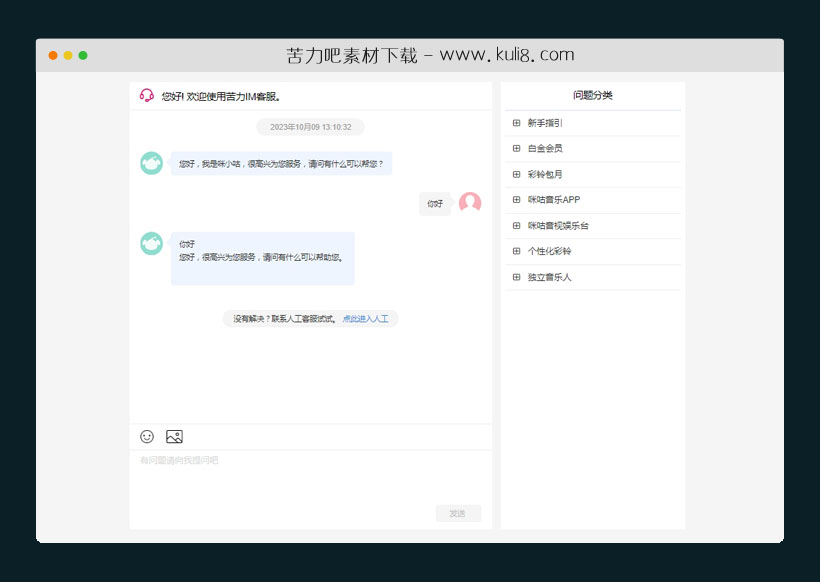Open the emoji picker smiley icon

(x=146, y=436)
